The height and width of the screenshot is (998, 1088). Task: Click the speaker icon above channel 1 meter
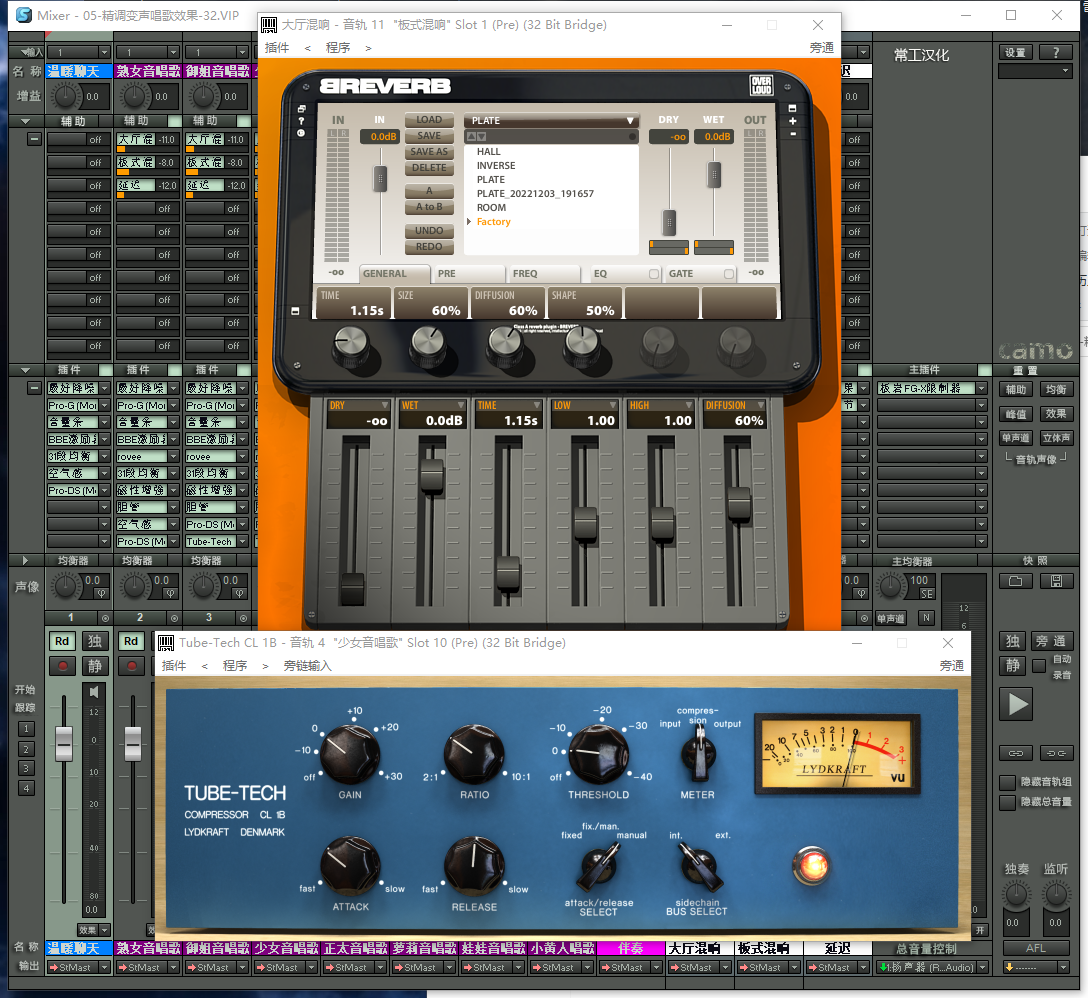[94, 691]
